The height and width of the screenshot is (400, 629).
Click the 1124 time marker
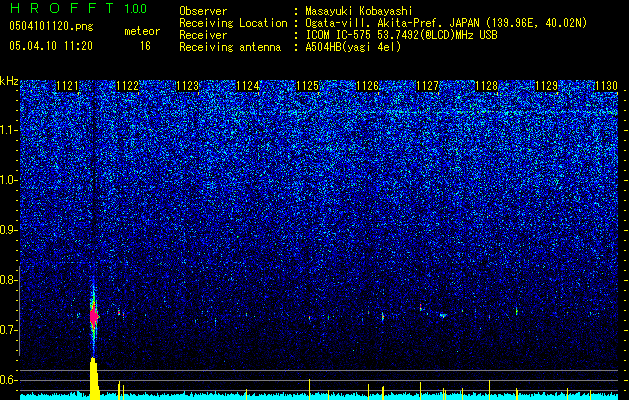pyautogui.click(x=248, y=86)
